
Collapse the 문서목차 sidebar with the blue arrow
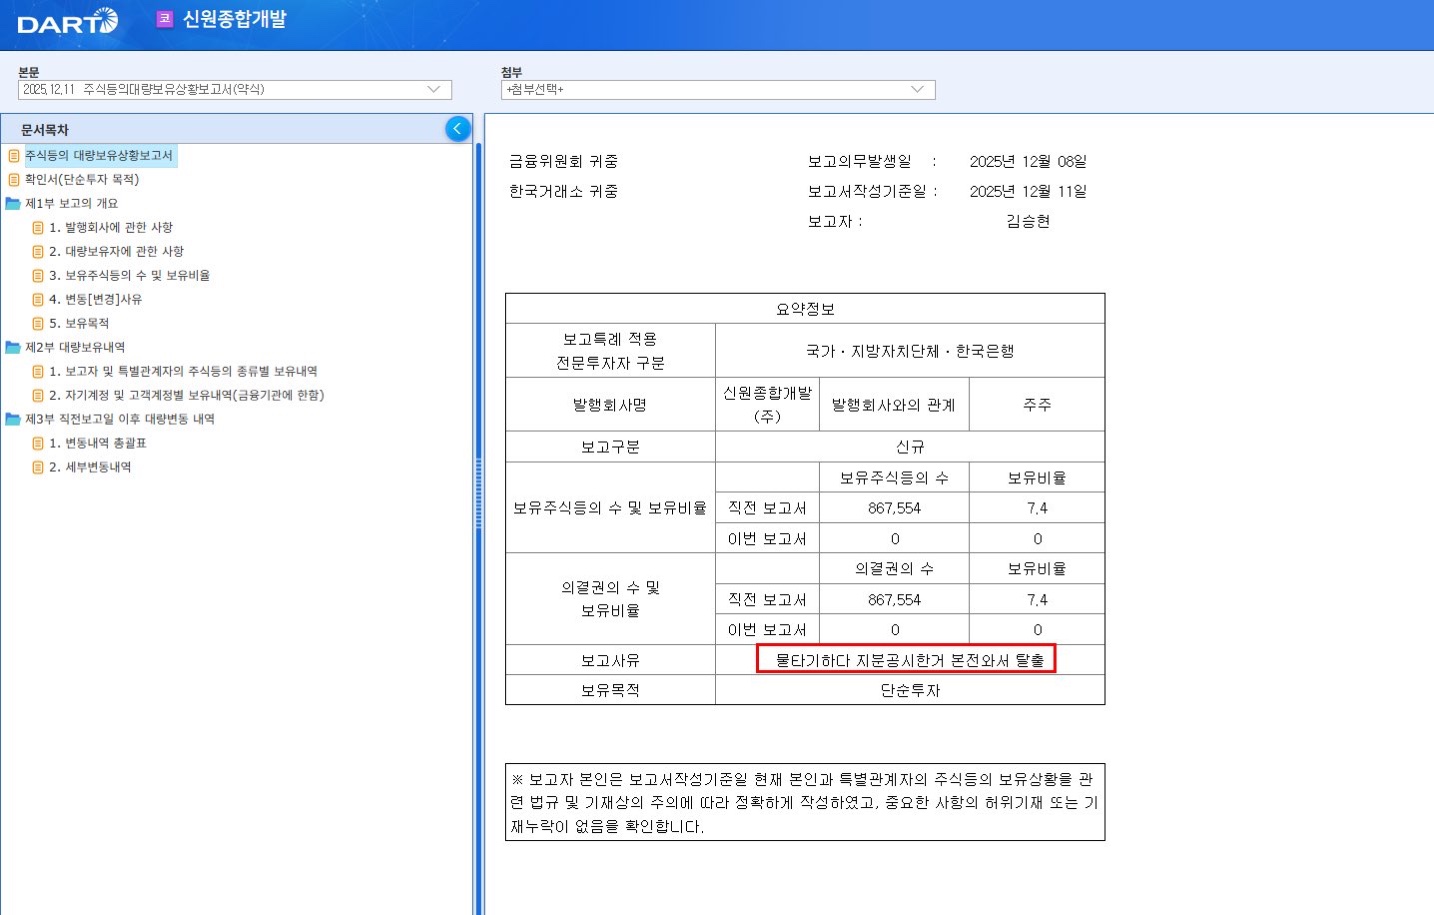[458, 128]
